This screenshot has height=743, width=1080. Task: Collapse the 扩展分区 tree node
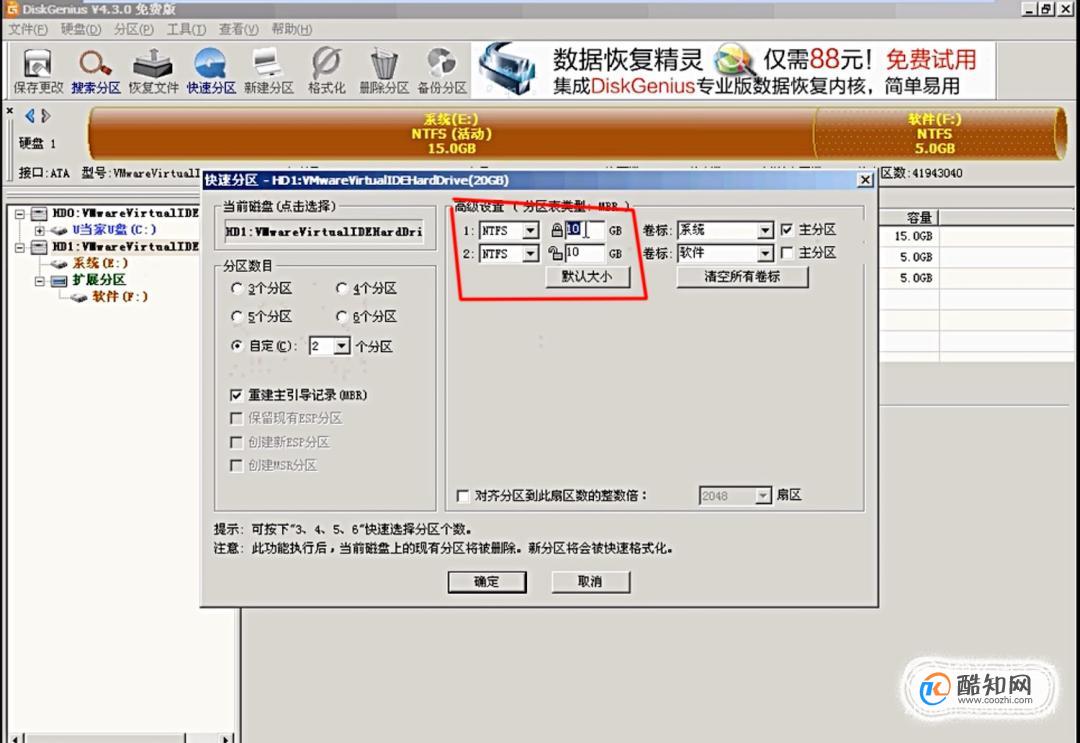[39, 280]
